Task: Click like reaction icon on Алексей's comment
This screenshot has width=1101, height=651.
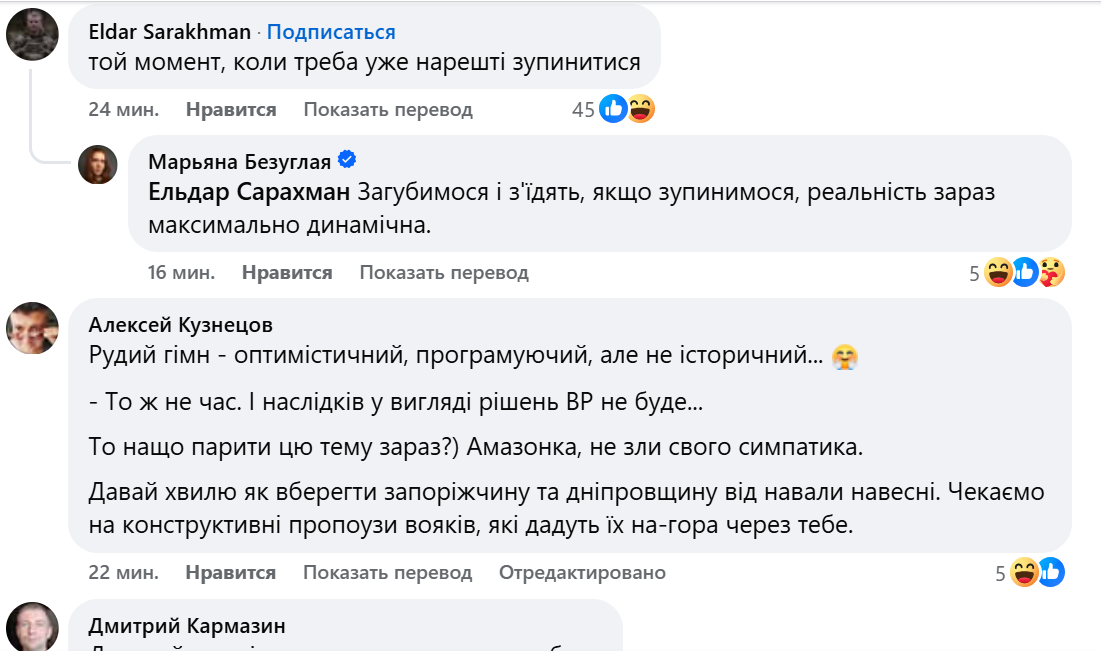Action: 1051,573
